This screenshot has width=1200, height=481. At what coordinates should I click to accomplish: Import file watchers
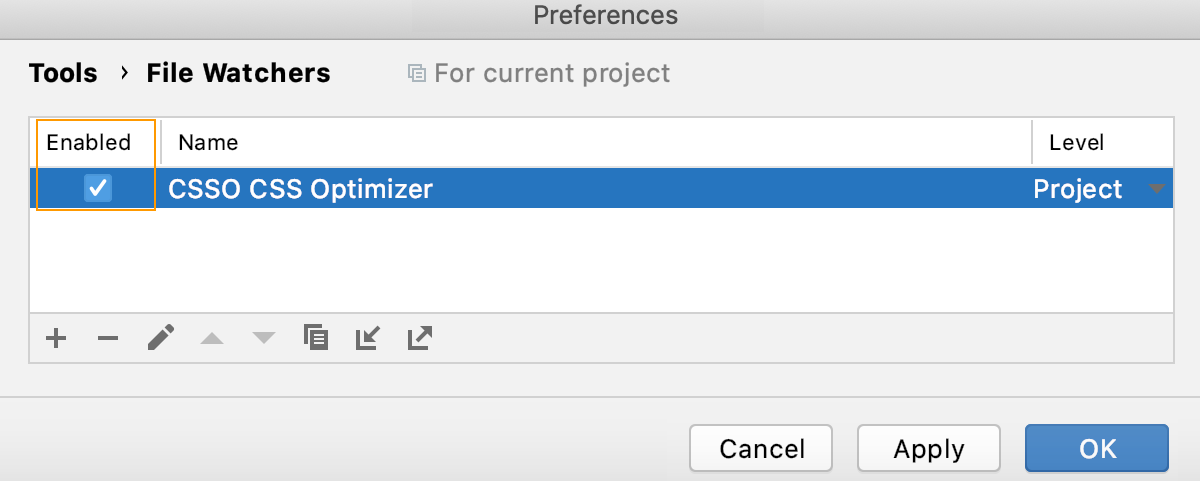(x=368, y=339)
